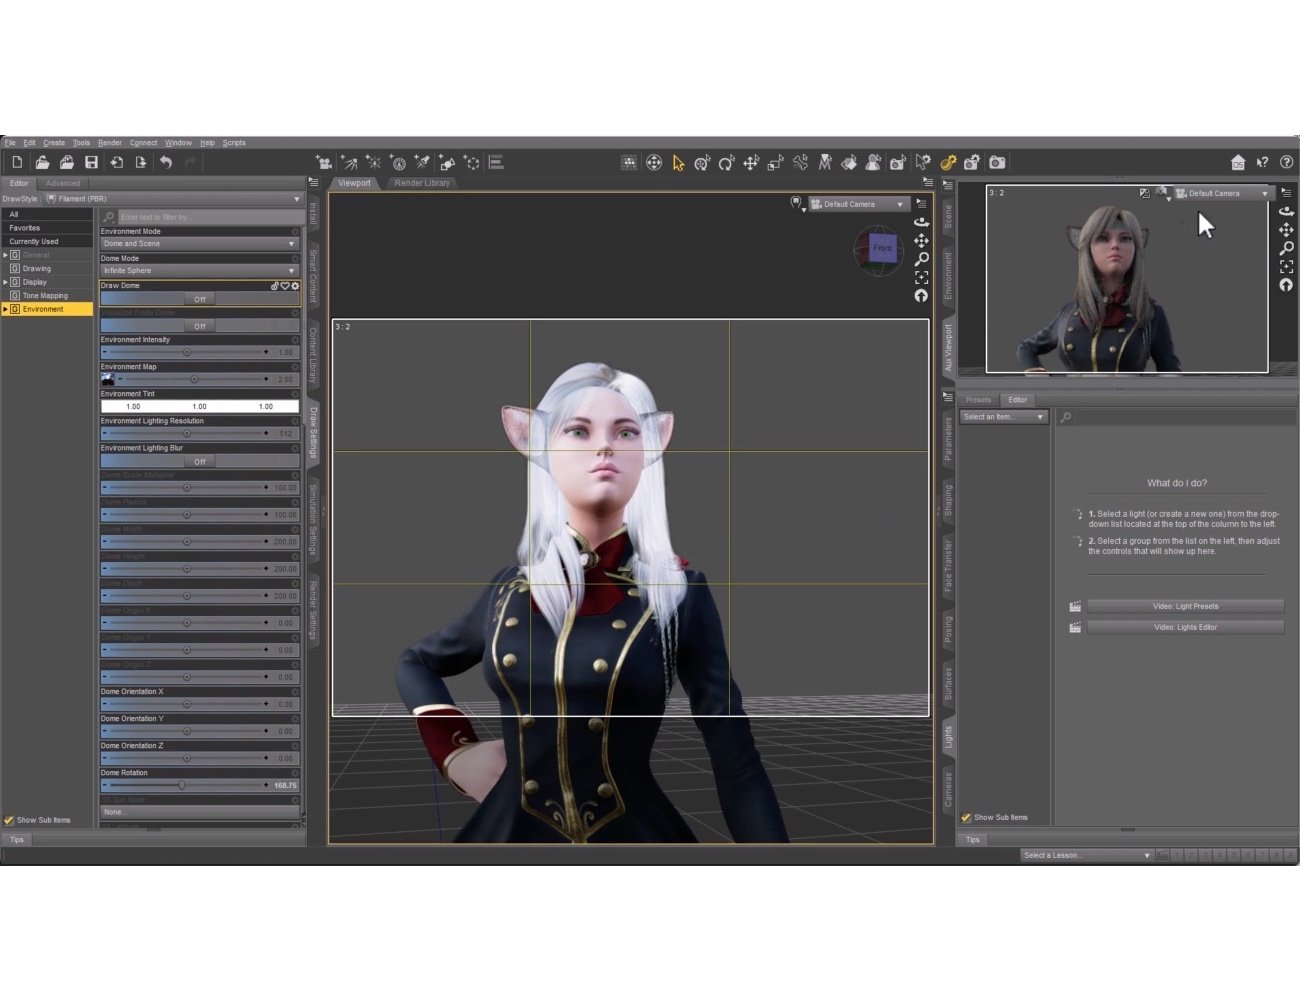
Task: Open the Environment Mode dropdown showing Dome and Scene
Action: tap(199, 243)
